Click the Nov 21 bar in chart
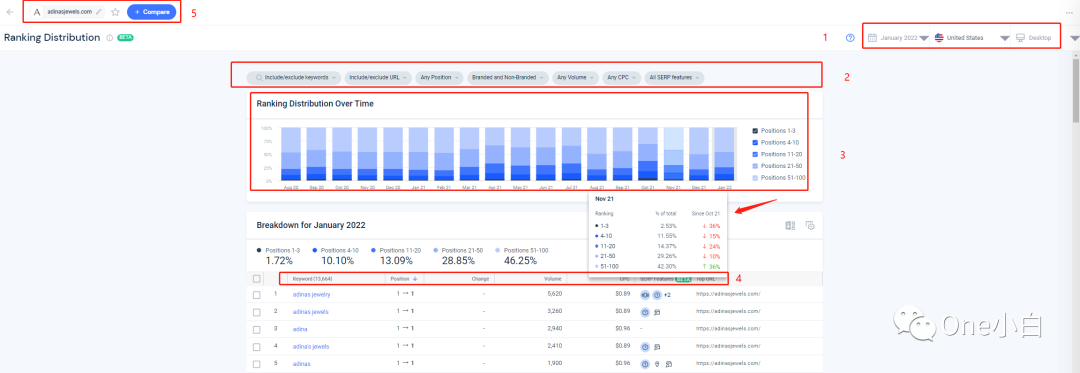1080x373 pixels. click(x=674, y=154)
